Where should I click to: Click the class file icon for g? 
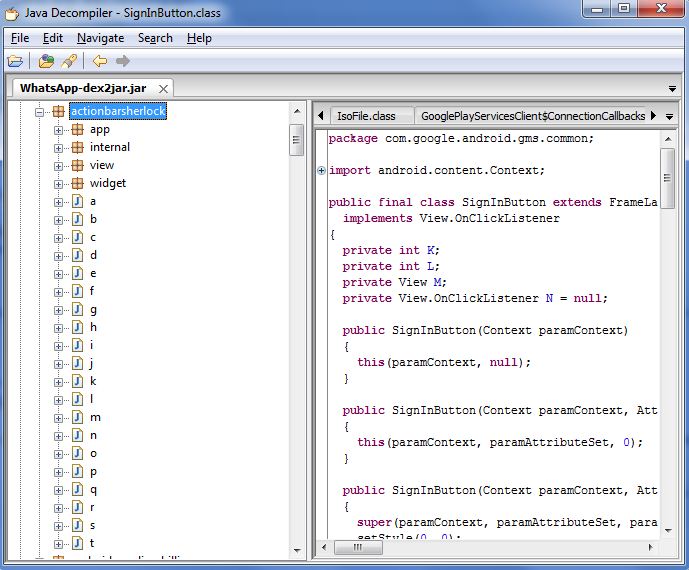(77, 309)
